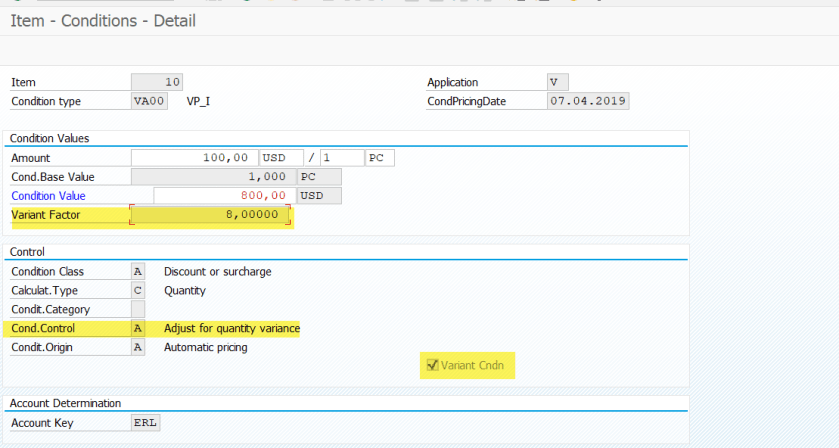The height and width of the screenshot is (448, 839).
Task: Click the Calculat.Type field C
Action: click(138, 290)
